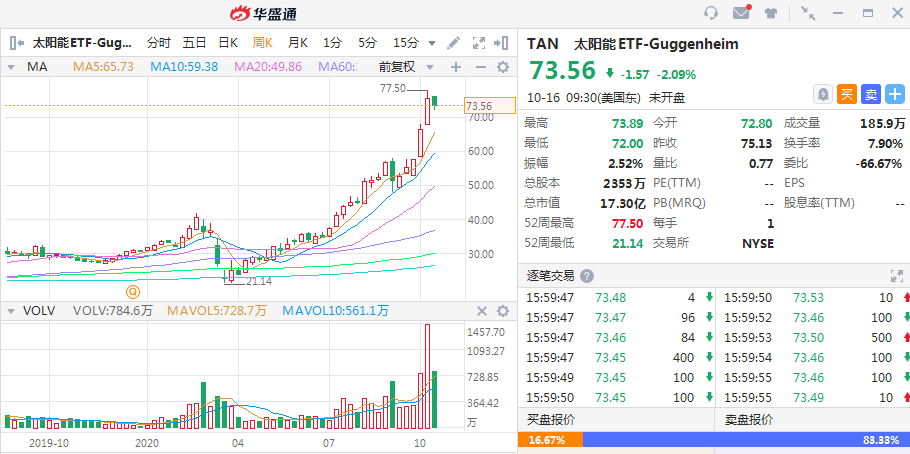The width and height of the screenshot is (910, 454).
Task: Click the Huashengtong logo
Action: coord(263,13)
